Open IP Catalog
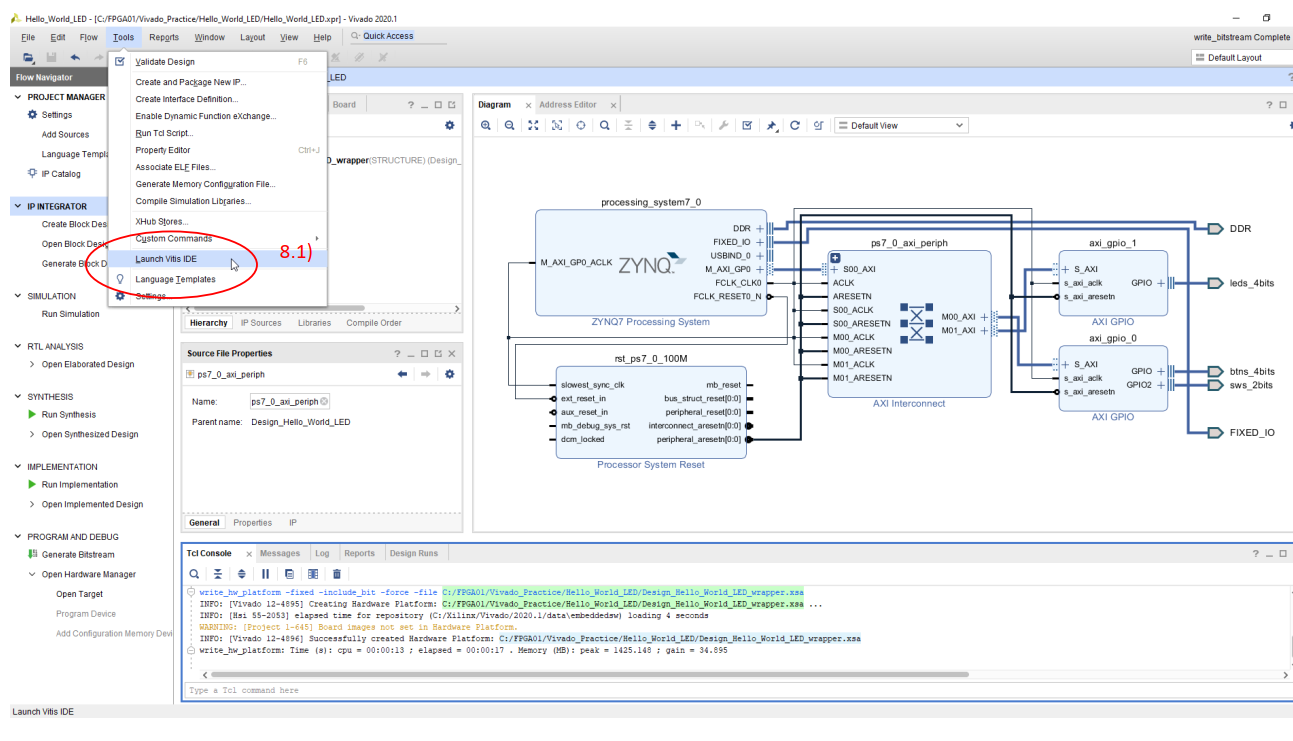Image resolution: width=1293 pixels, height=741 pixels. [x=61, y=174]
